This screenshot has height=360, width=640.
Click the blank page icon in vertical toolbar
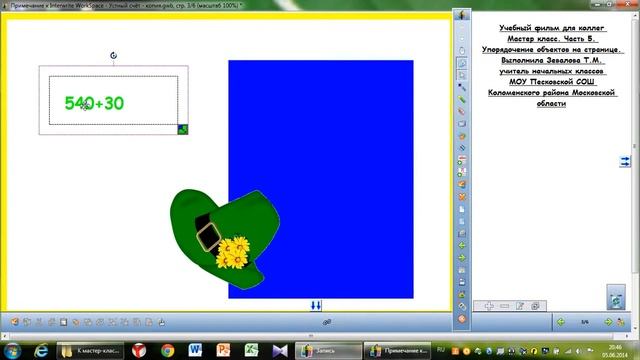462,209
